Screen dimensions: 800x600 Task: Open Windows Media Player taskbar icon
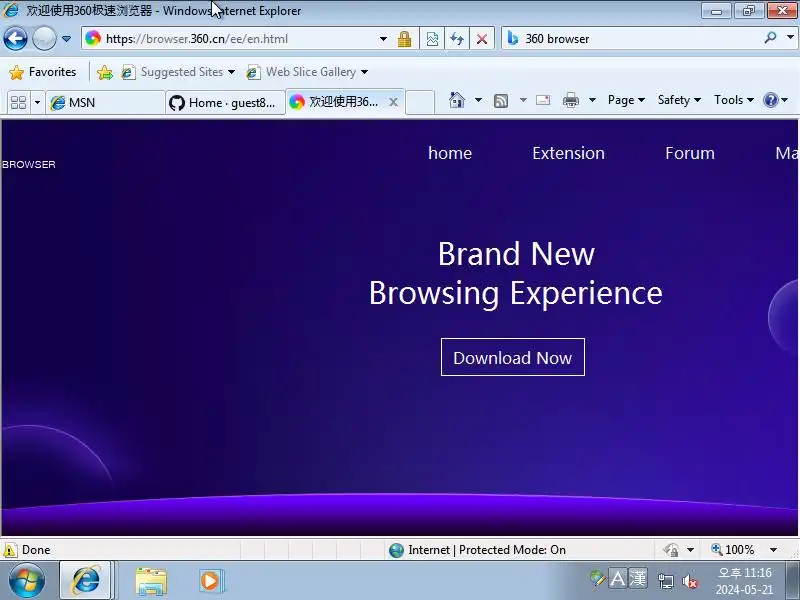click(x=210, y=581)
